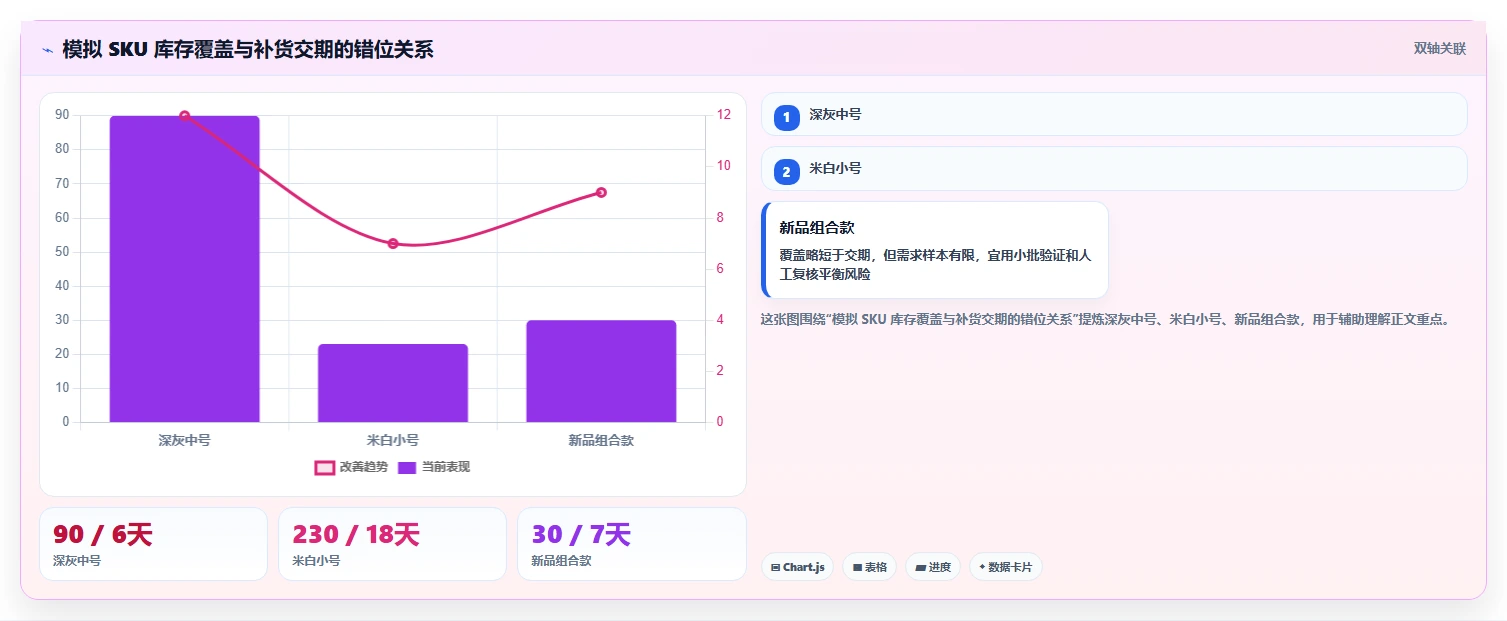The width and height of the screenshot is (1507, 621).
Task: Click the left axis value 90
Action: click(62, 115)
